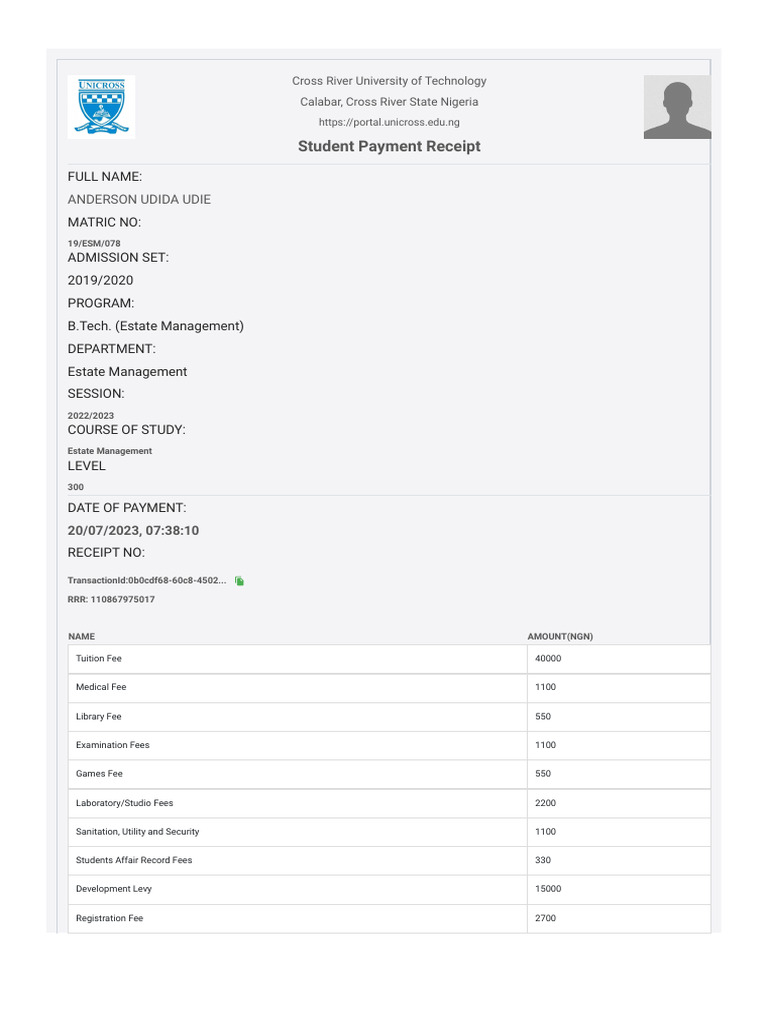Click the student profile photo placeholder
This screenshot has width=768, height=1024.
(x=677, y=106)
